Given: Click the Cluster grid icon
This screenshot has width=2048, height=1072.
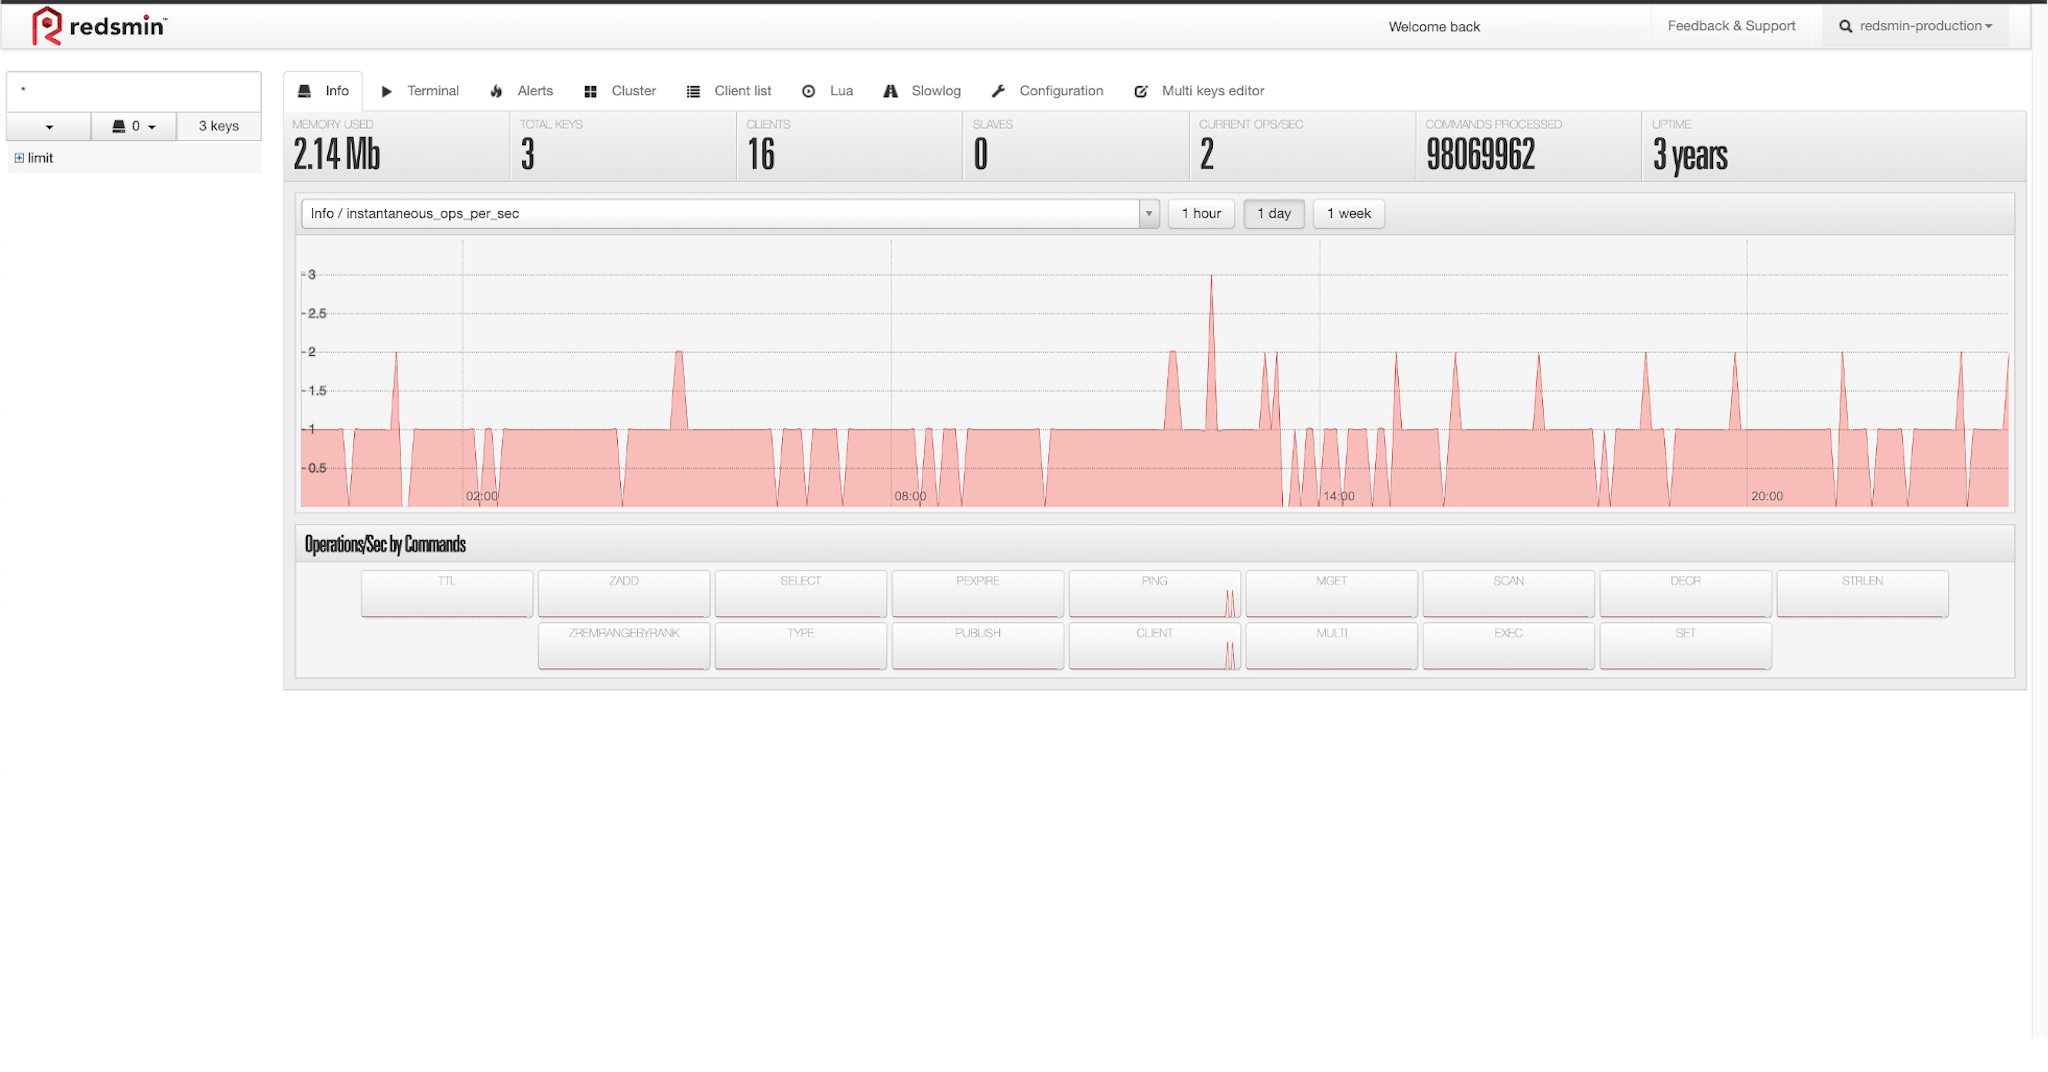Looking at the screenshot, I should (591, 91).
